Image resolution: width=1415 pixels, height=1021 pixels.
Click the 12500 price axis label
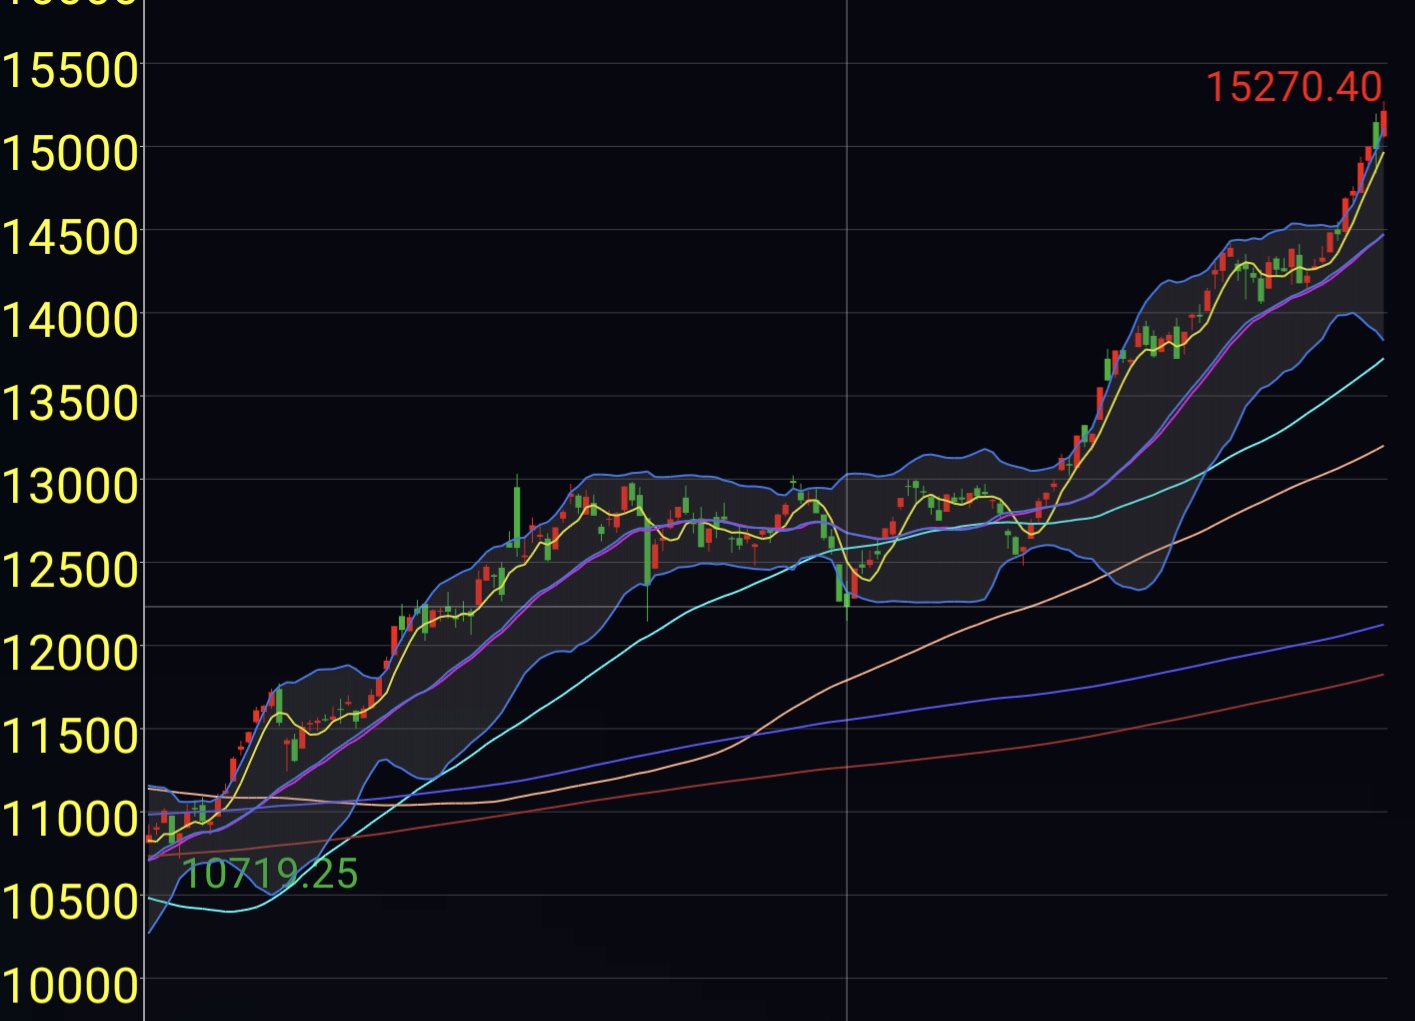(x=69, y=570)
